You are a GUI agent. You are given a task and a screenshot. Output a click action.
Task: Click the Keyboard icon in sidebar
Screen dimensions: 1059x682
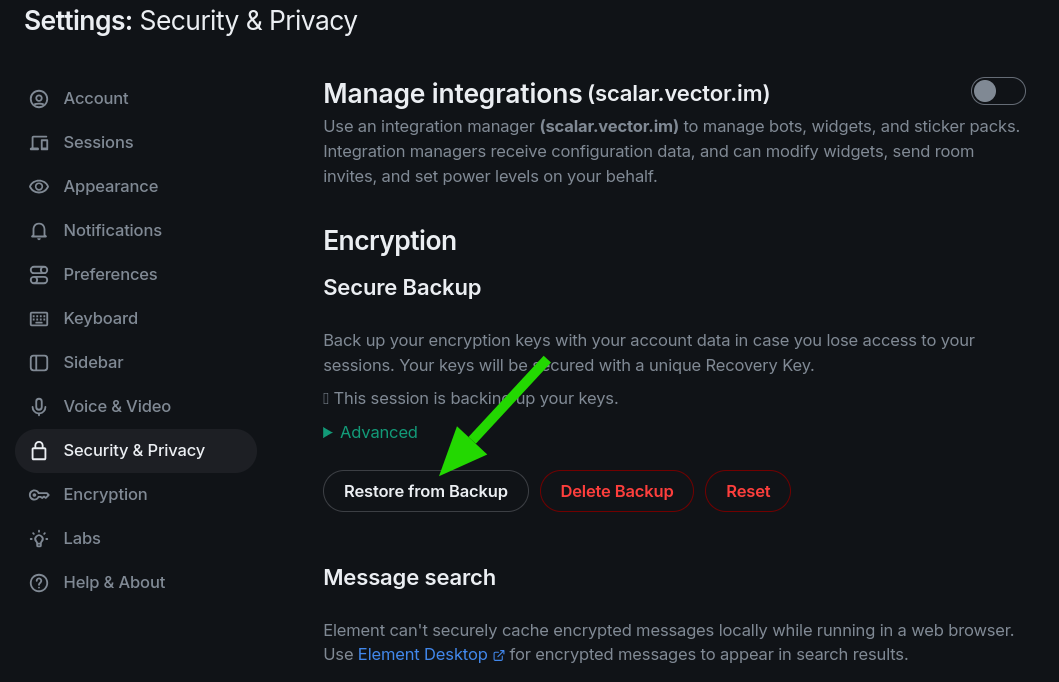tap(39, 319)
